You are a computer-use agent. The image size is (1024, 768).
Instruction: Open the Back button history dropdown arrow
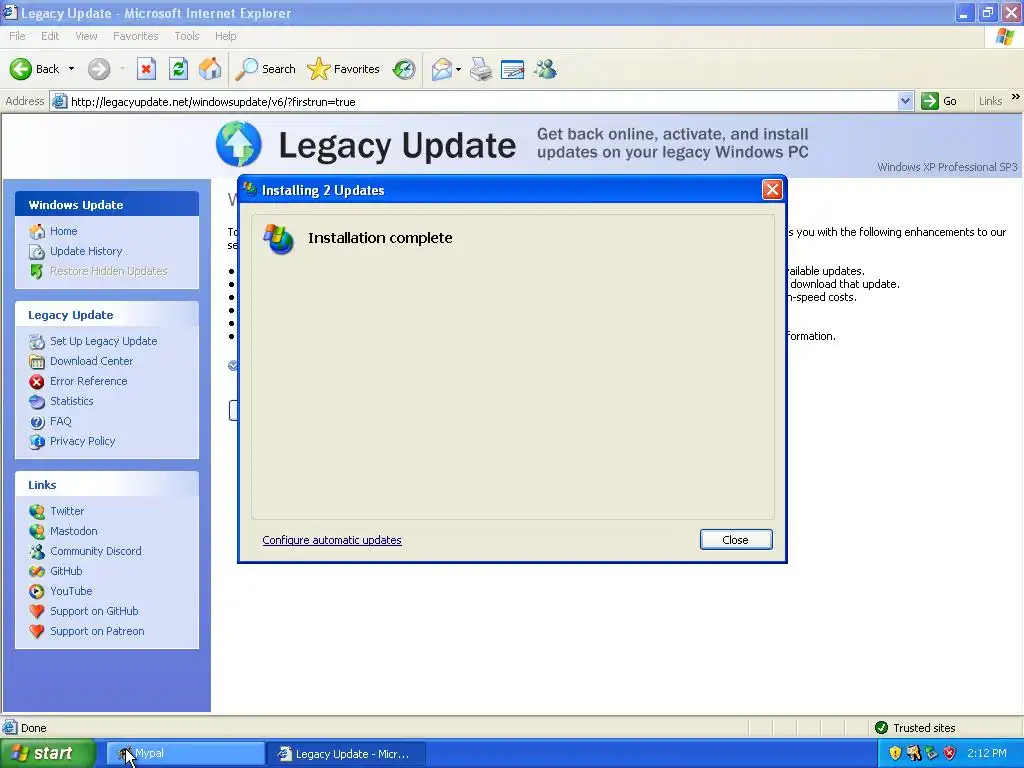pos(71,69)
